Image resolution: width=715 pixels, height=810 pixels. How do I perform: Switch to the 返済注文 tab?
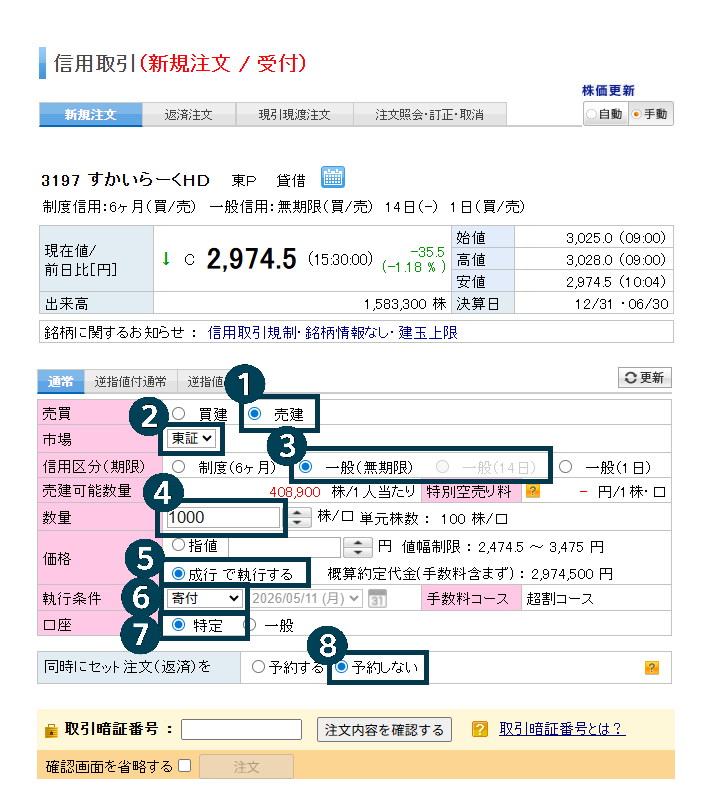point(189,114)
